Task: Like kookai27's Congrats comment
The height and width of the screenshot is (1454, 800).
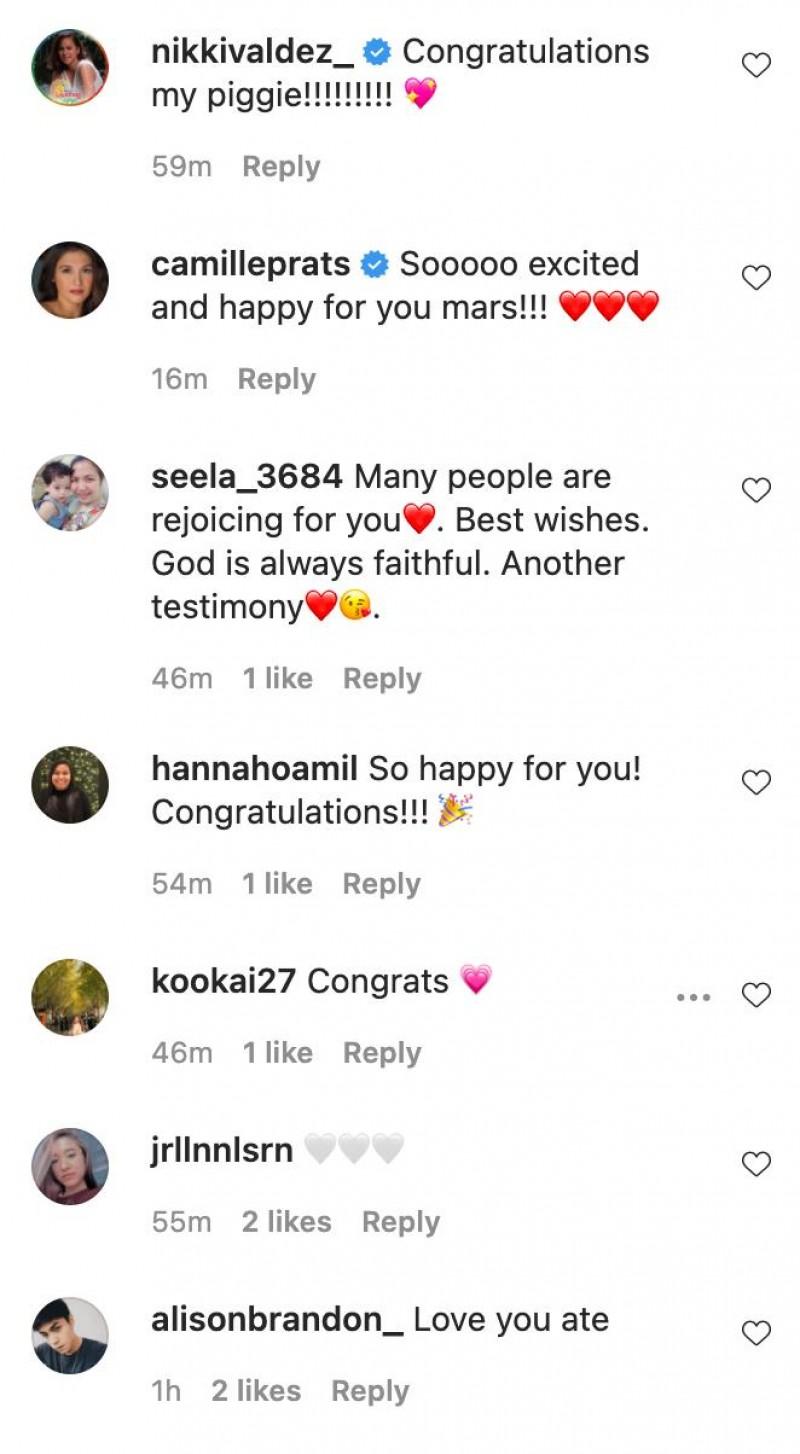Action: 756,995
